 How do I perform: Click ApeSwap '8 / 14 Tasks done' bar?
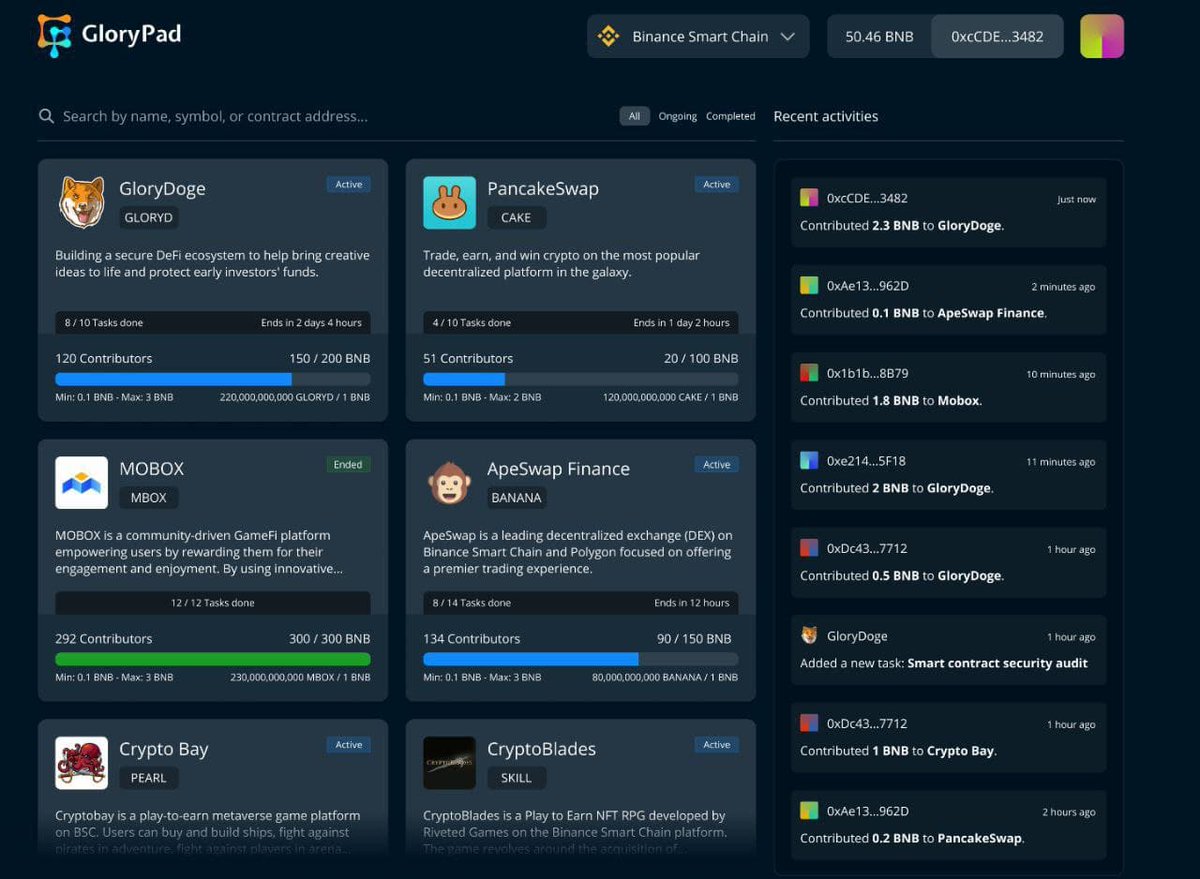[x=581, y=603]
